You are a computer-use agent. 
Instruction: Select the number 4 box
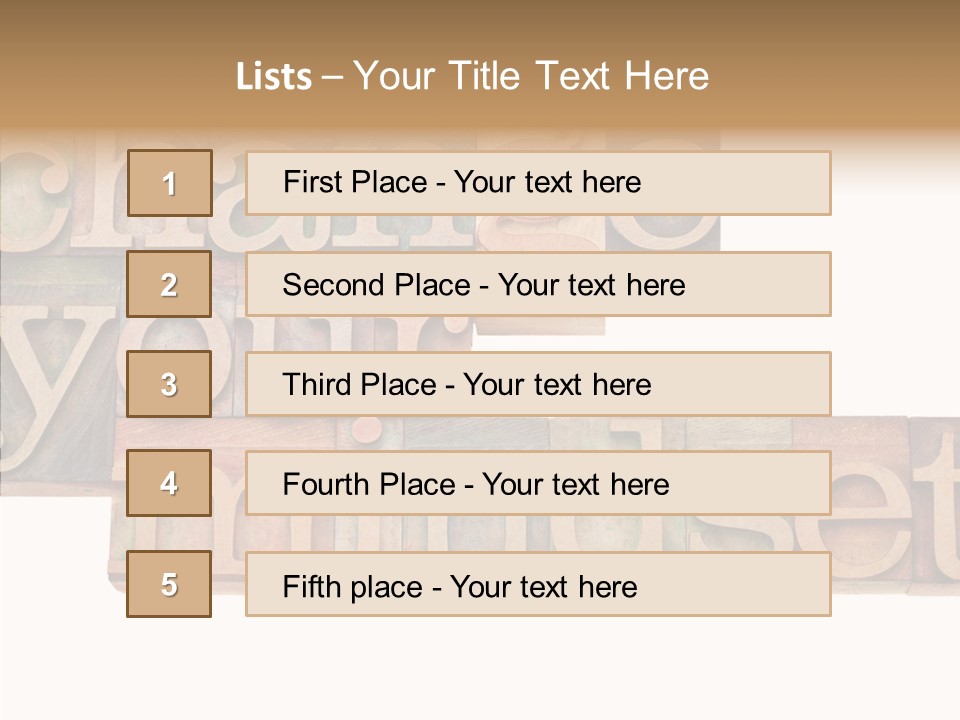(x=169, y=483)
